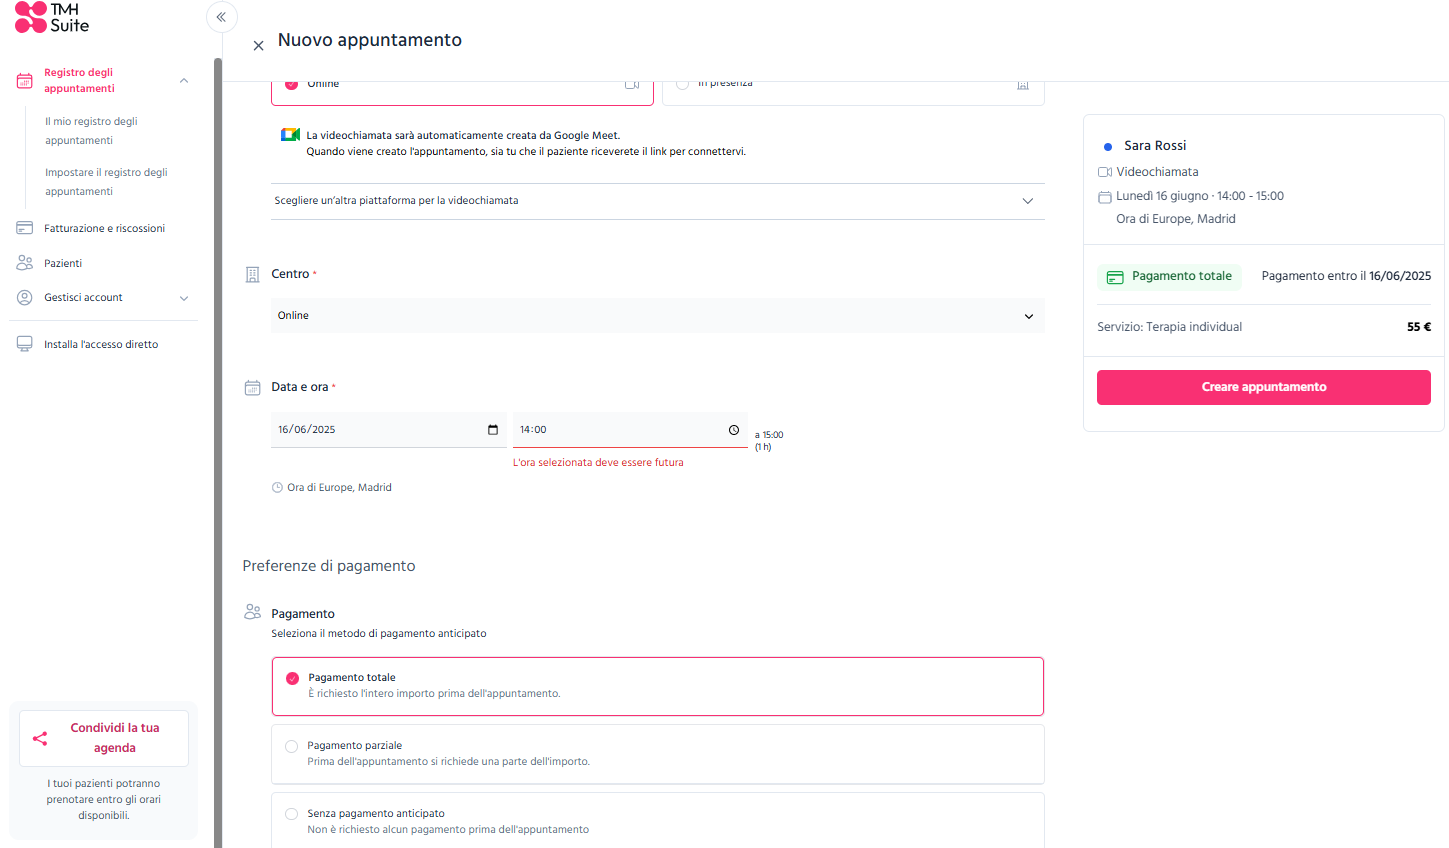Viewport: 1449px width, 848px height.
Task: Choose the Pagamento parziale option
Action: point(657,754)
